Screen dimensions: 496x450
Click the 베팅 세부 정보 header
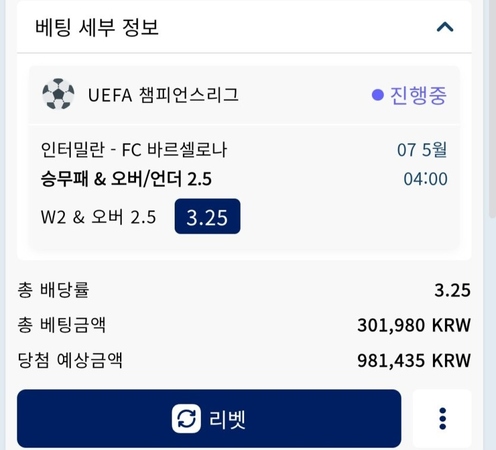click(x=97, y=27)
